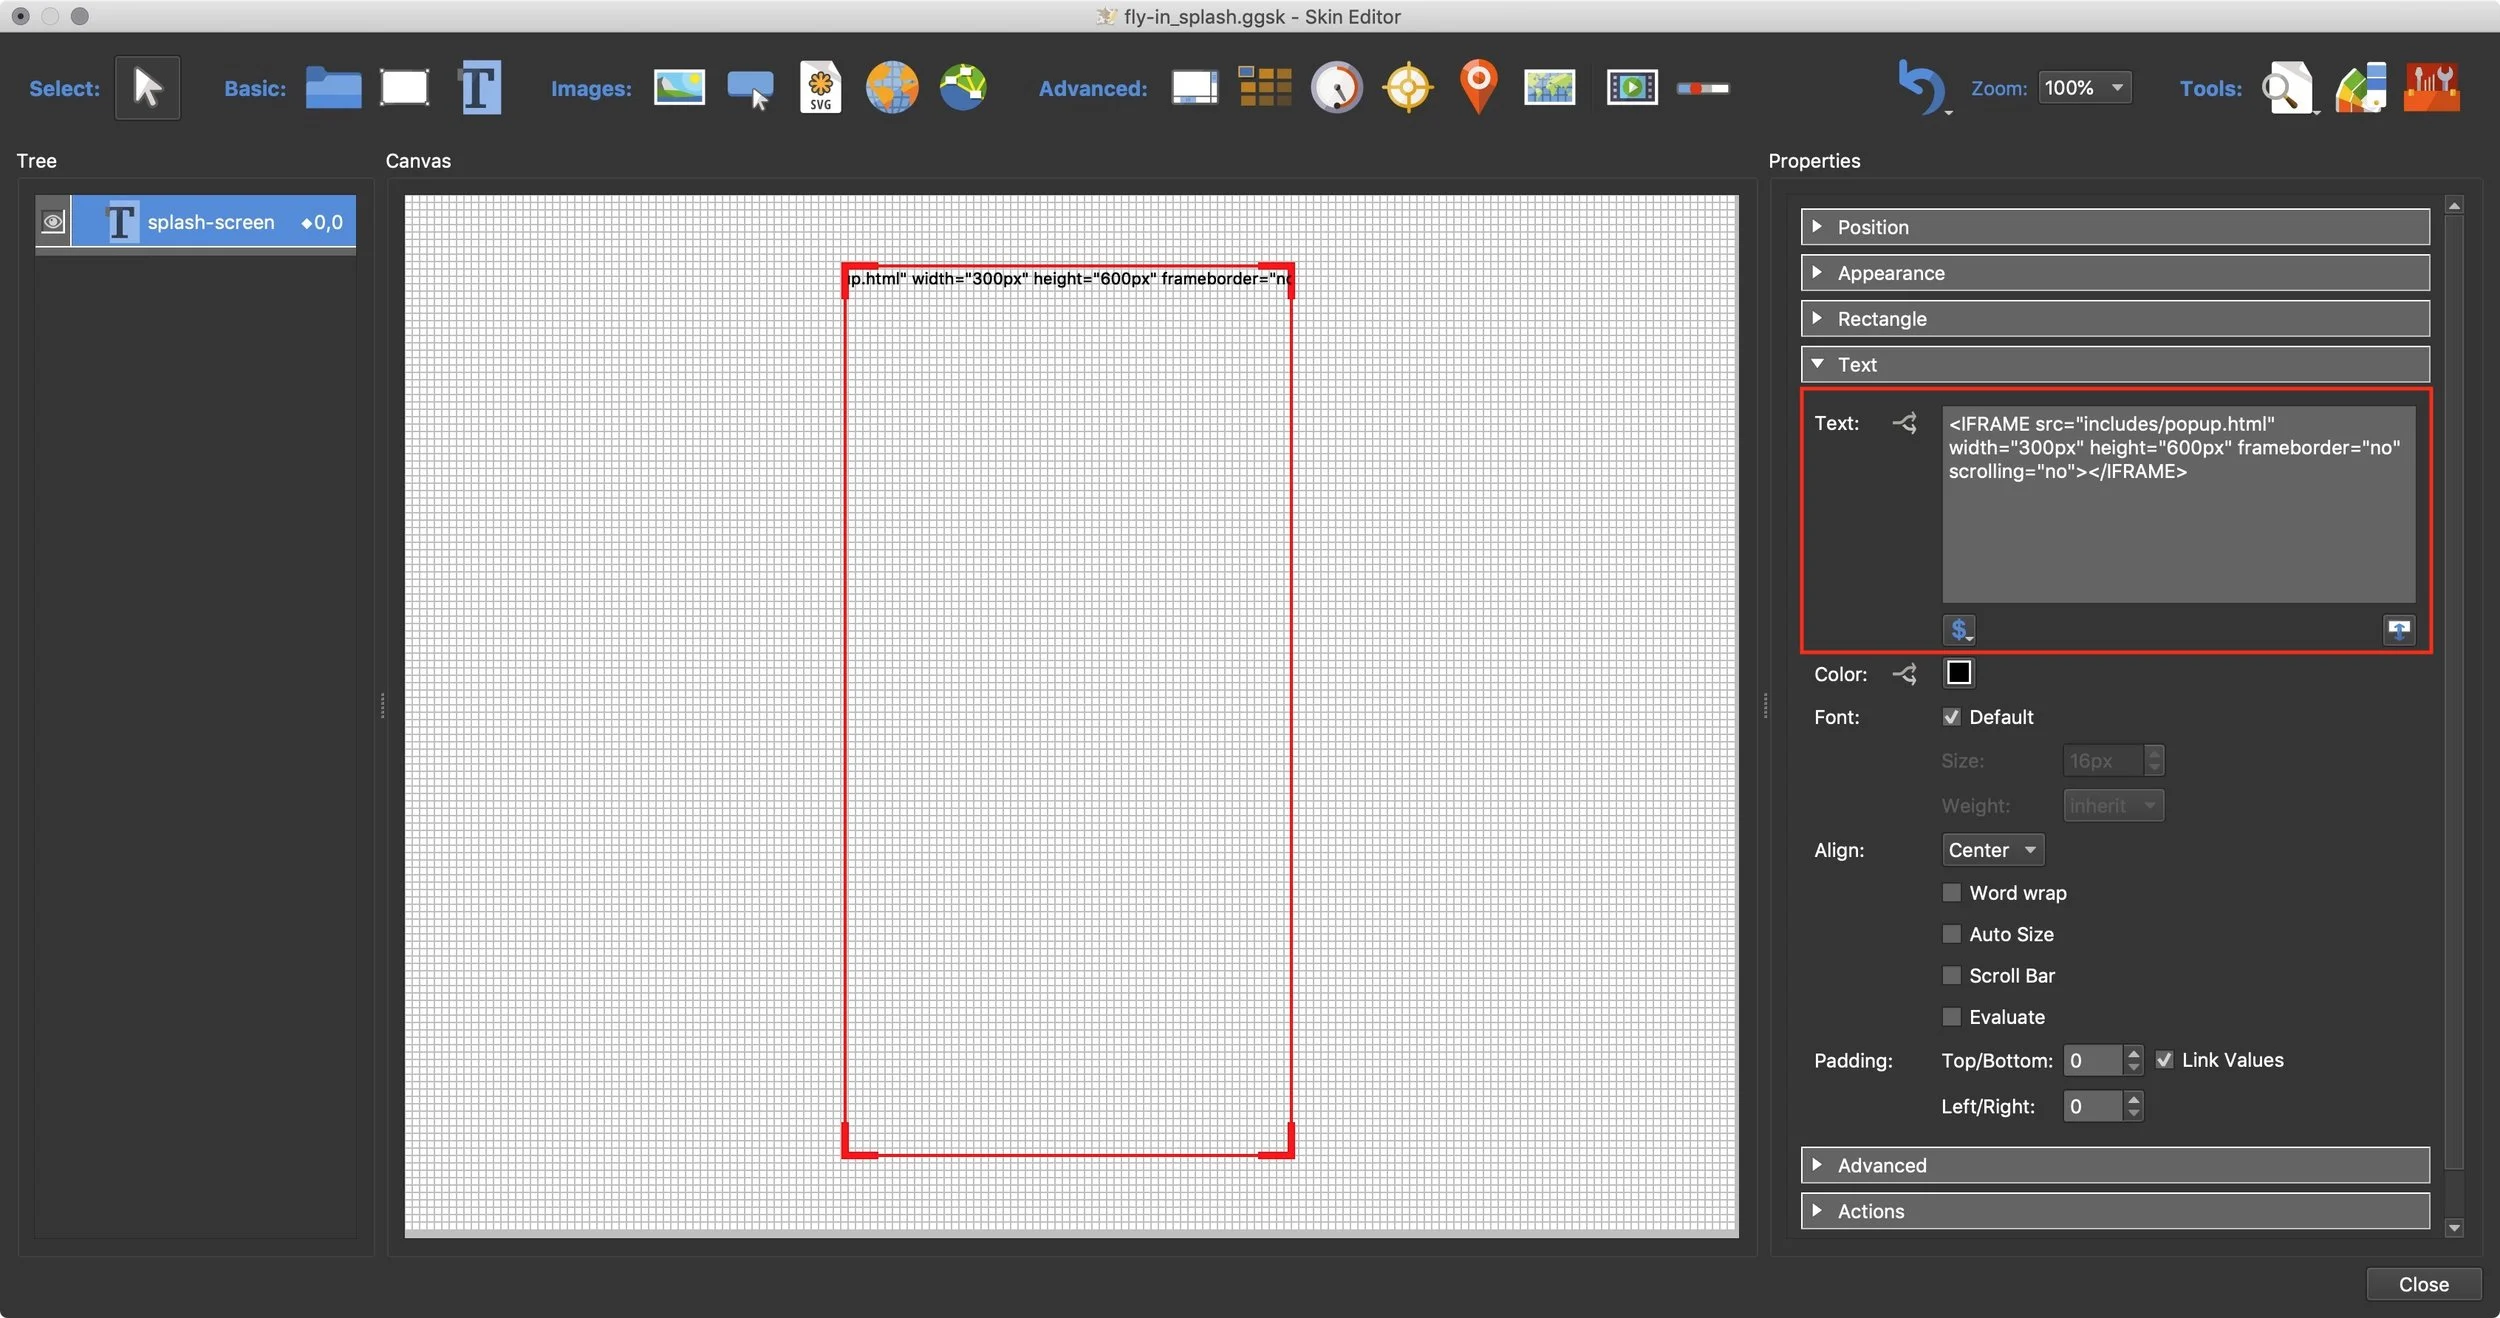2500x1318 pixels.
Task: Add a Text Field element
Action: tap(479, 88)
